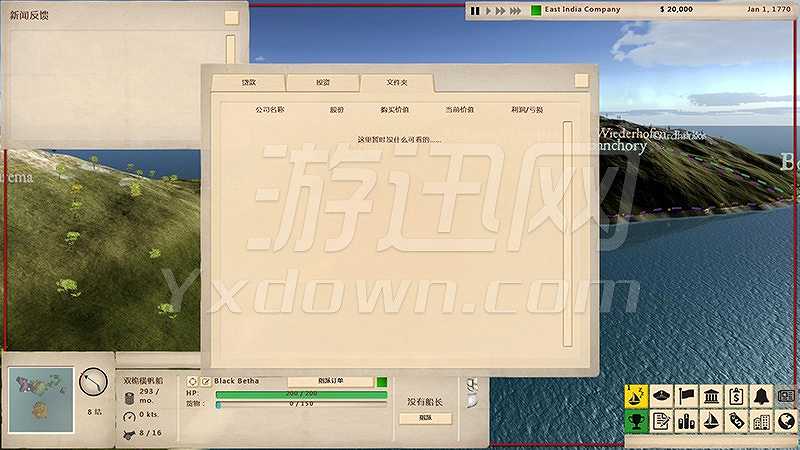Click the 公司名称 column header
Viewport: 800px width, 450px height.
pos(270,110)
